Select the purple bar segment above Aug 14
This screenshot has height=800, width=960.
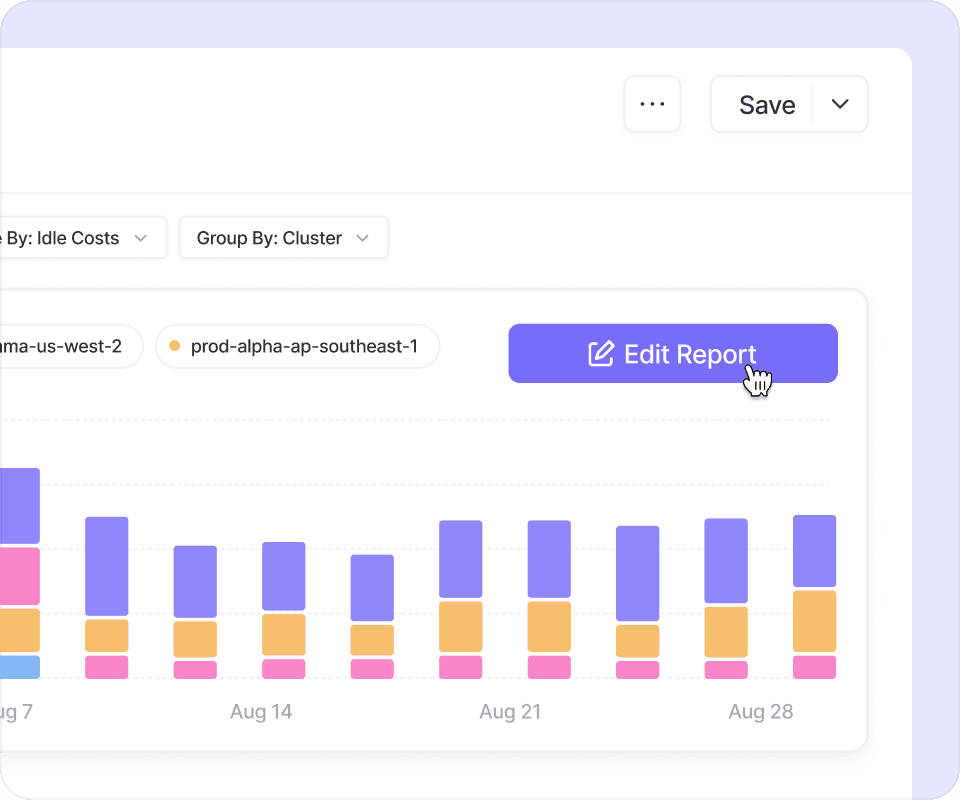point(283,576)
